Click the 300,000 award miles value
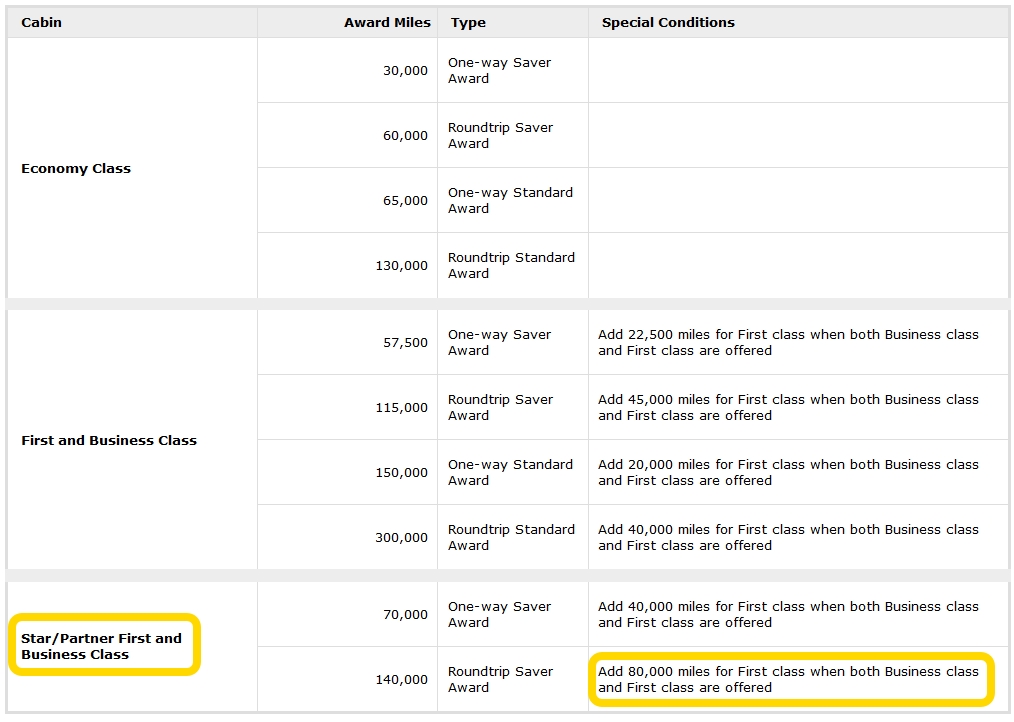 (x=401, y=538)
